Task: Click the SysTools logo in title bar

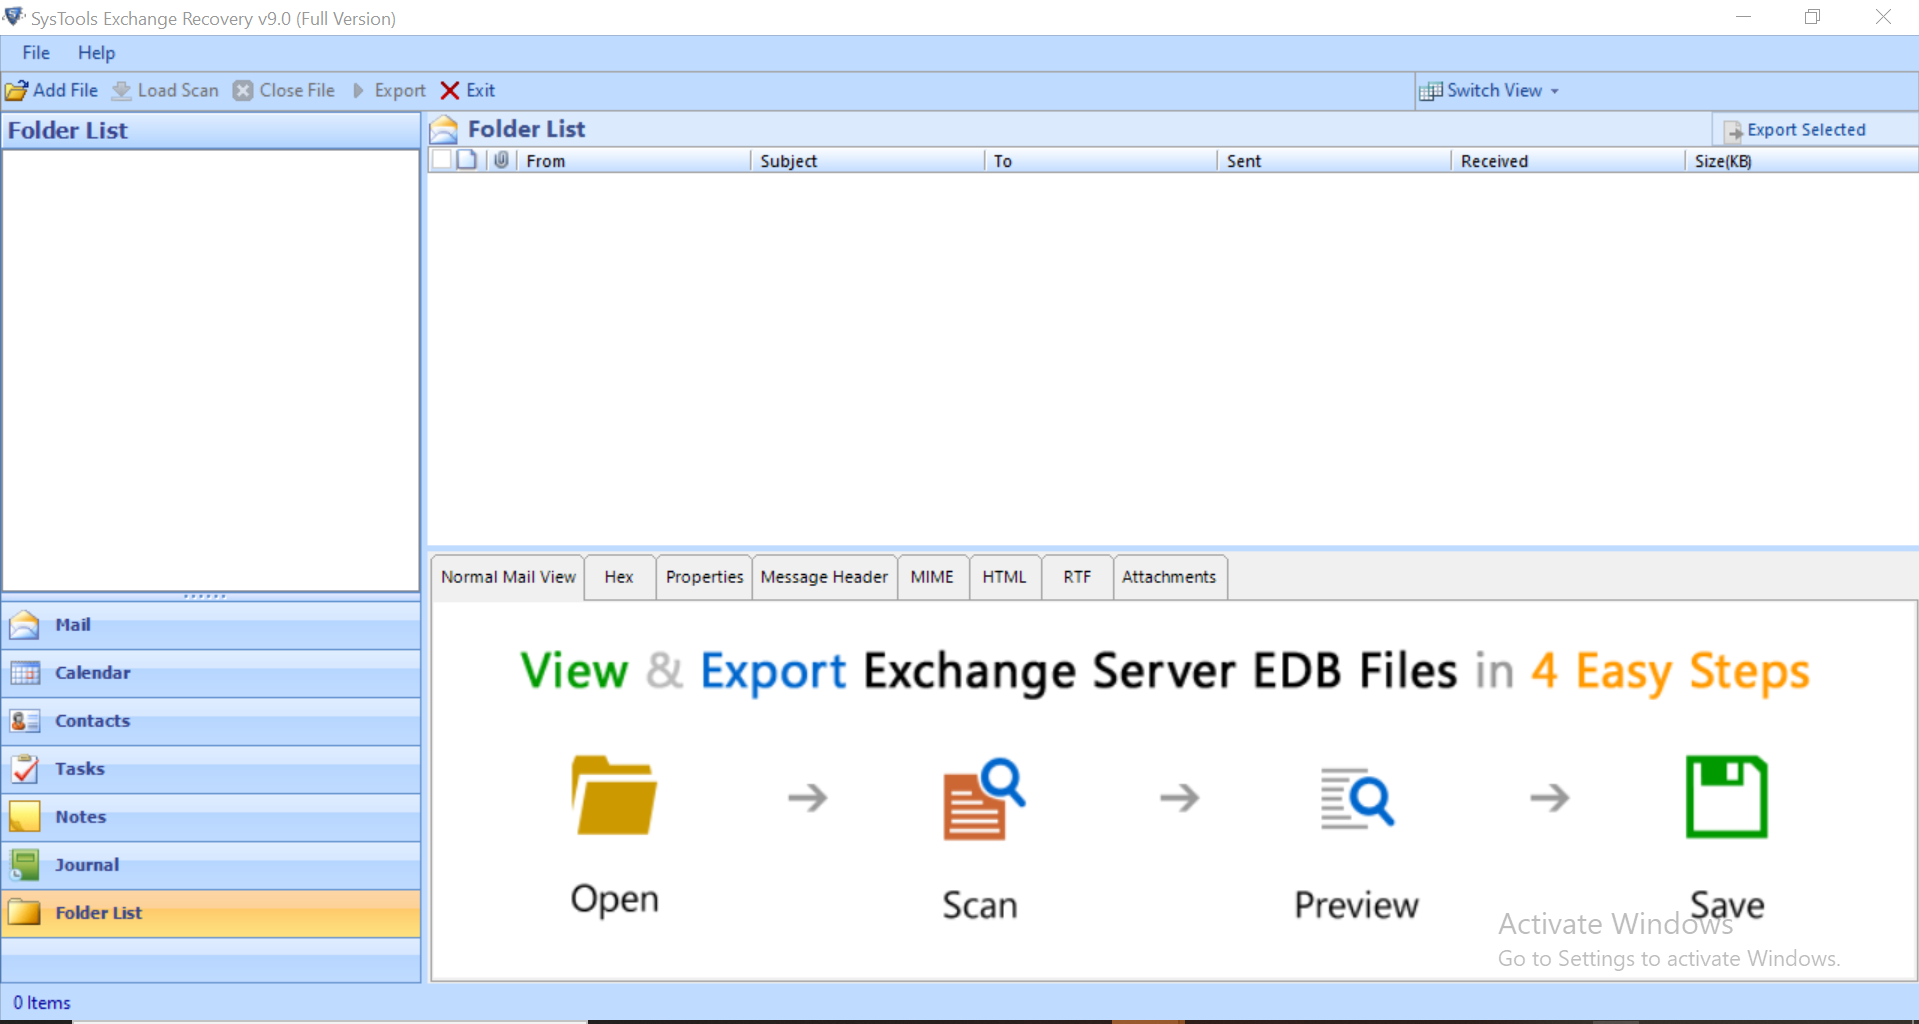Action: (x=14, y=17)
